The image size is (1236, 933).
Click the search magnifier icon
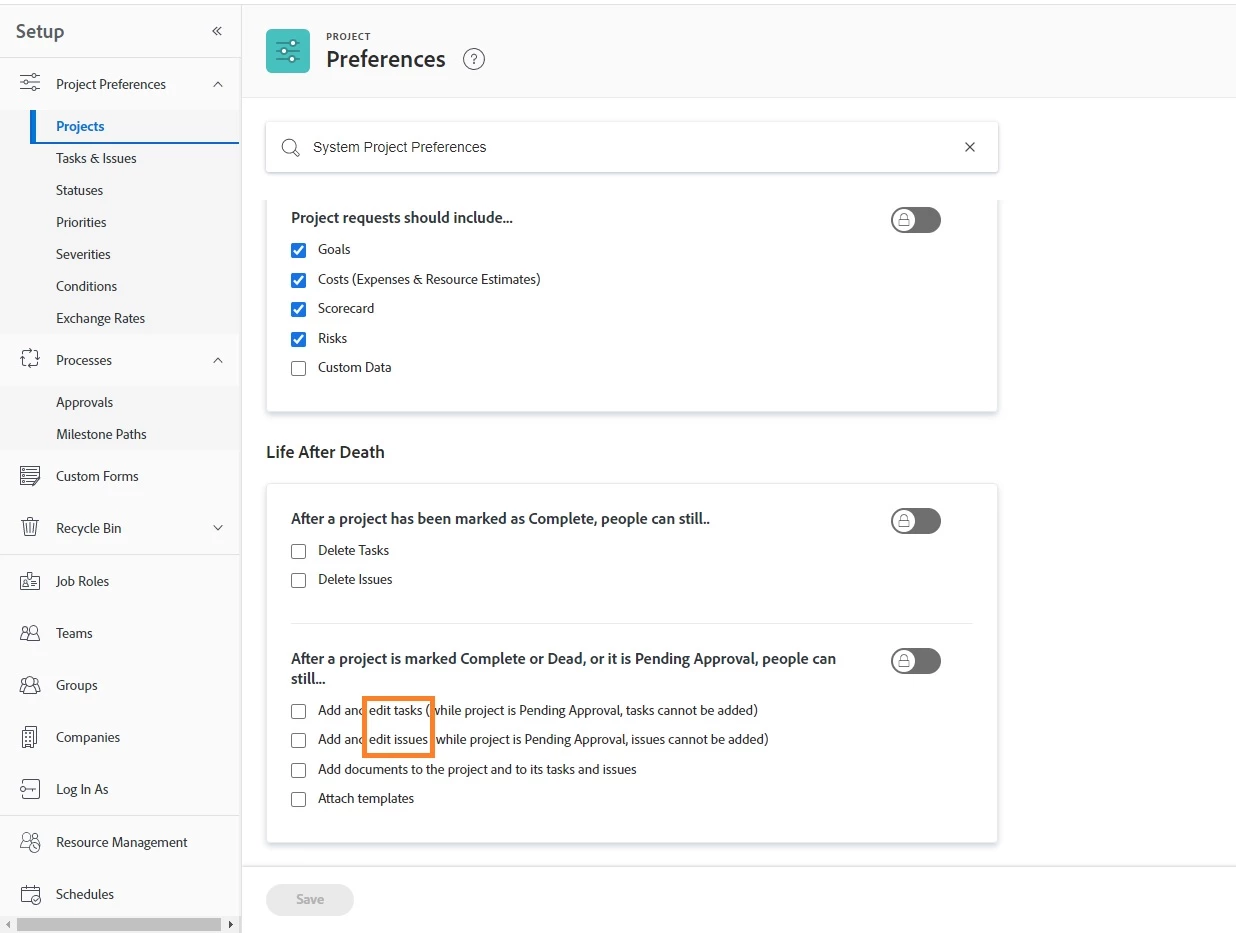[x=291, y=147]
